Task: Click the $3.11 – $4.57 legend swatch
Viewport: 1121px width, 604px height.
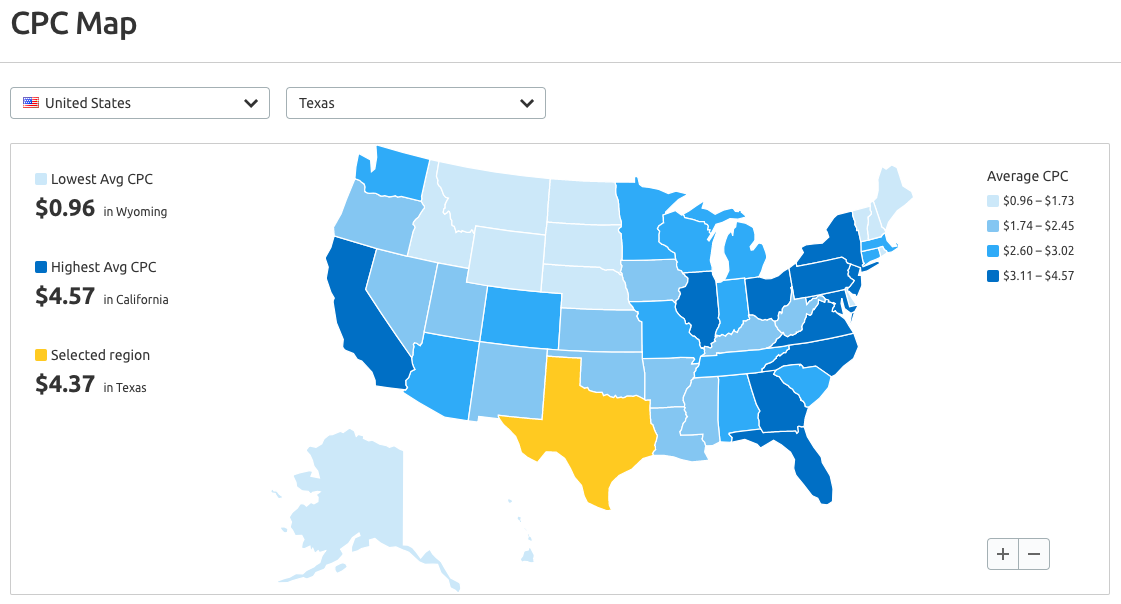Action: pos(993,276)
